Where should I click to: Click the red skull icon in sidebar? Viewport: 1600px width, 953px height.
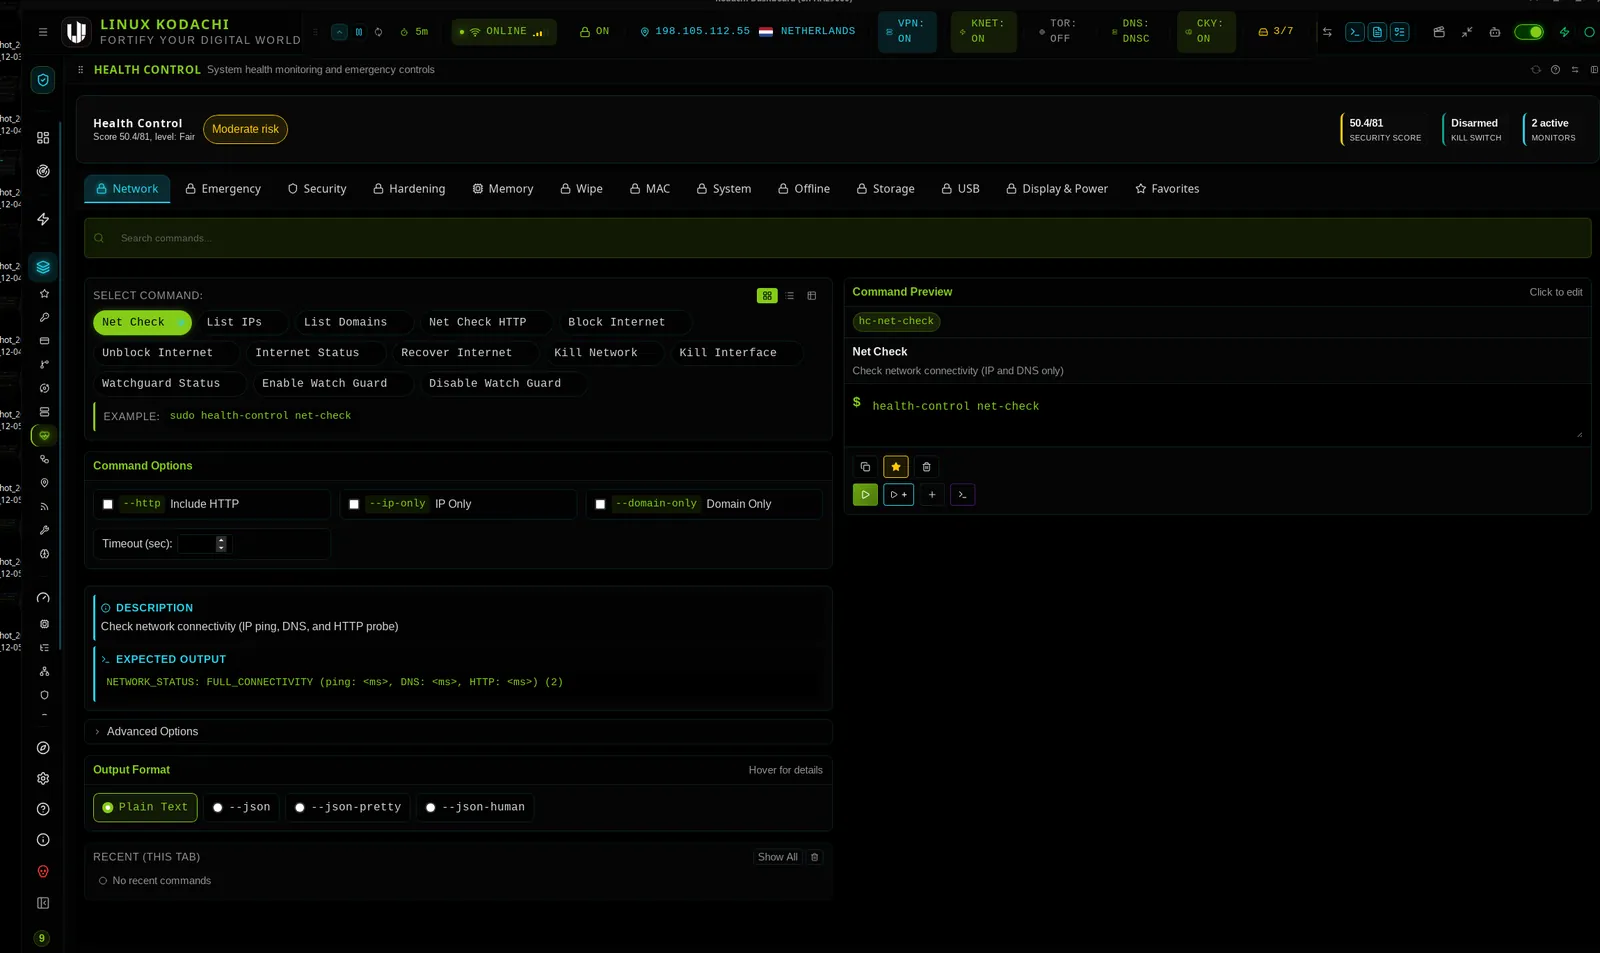pos(43,872)
